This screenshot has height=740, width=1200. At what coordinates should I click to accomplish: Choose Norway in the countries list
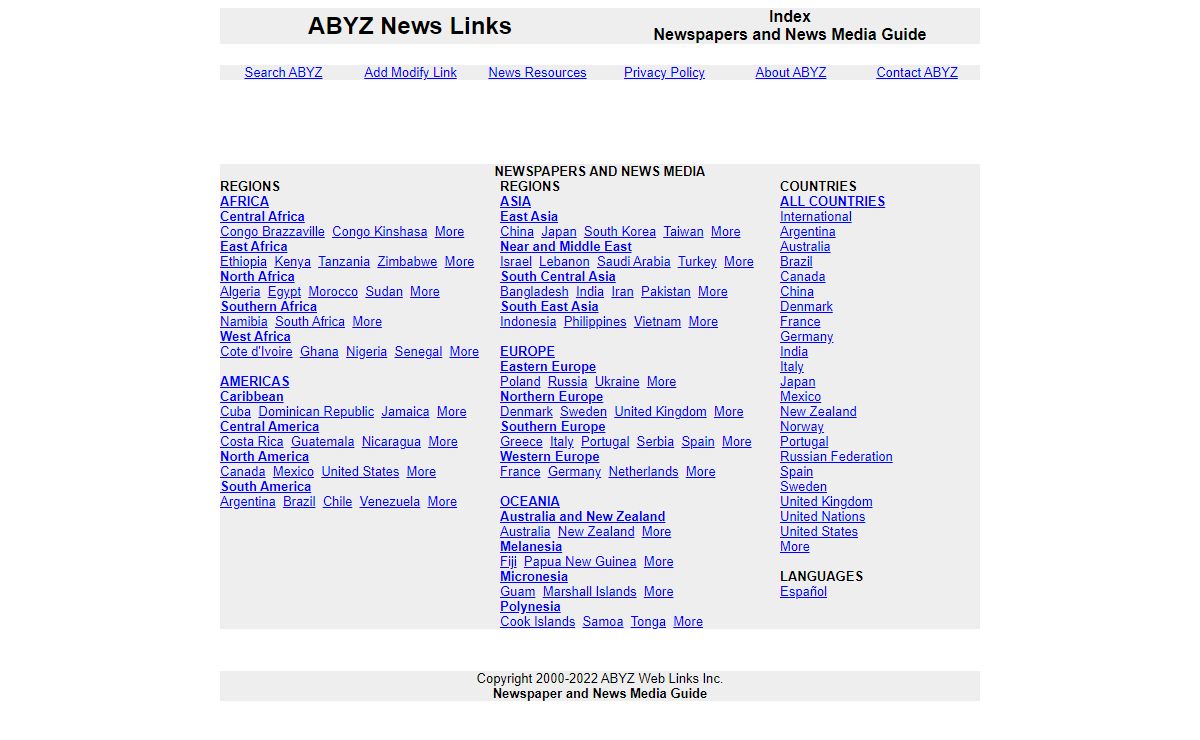tap(802, 426)
